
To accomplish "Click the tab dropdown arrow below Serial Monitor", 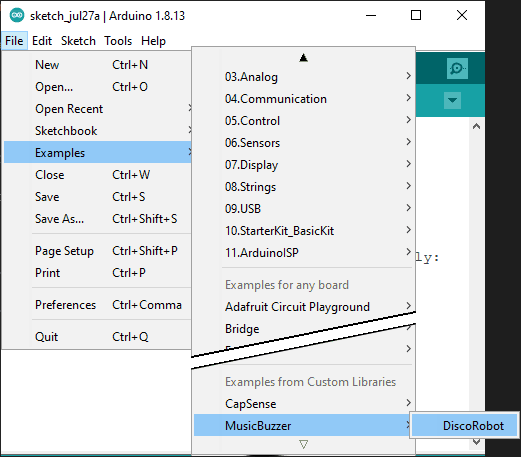I will click(x=452, y=100).
